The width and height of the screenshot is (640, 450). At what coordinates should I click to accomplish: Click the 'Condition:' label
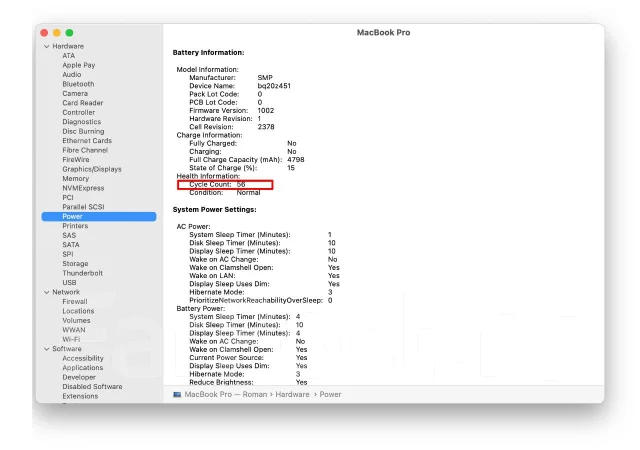click(206, 193)
